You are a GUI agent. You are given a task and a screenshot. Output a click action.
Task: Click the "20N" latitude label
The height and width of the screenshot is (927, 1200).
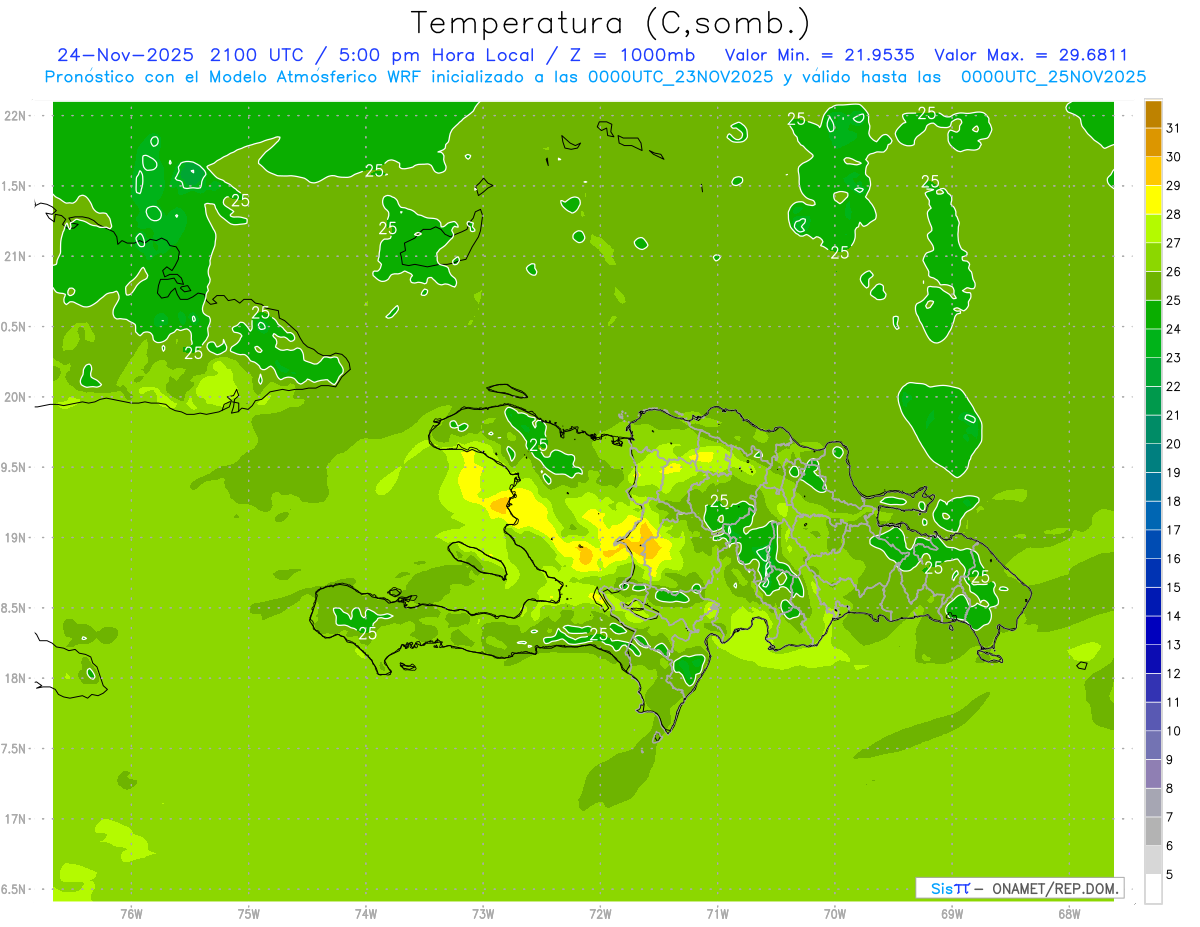tap(16, 397)
